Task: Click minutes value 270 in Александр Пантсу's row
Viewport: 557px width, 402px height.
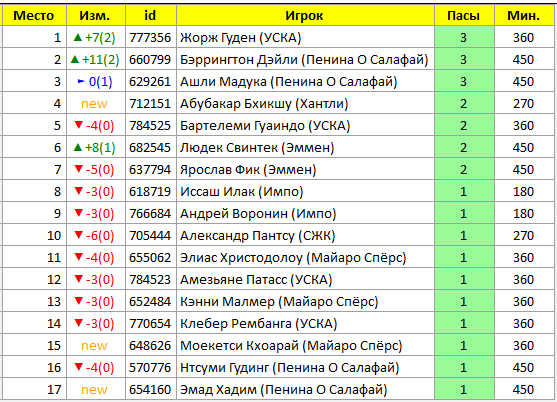Action: tap(523, 236)
